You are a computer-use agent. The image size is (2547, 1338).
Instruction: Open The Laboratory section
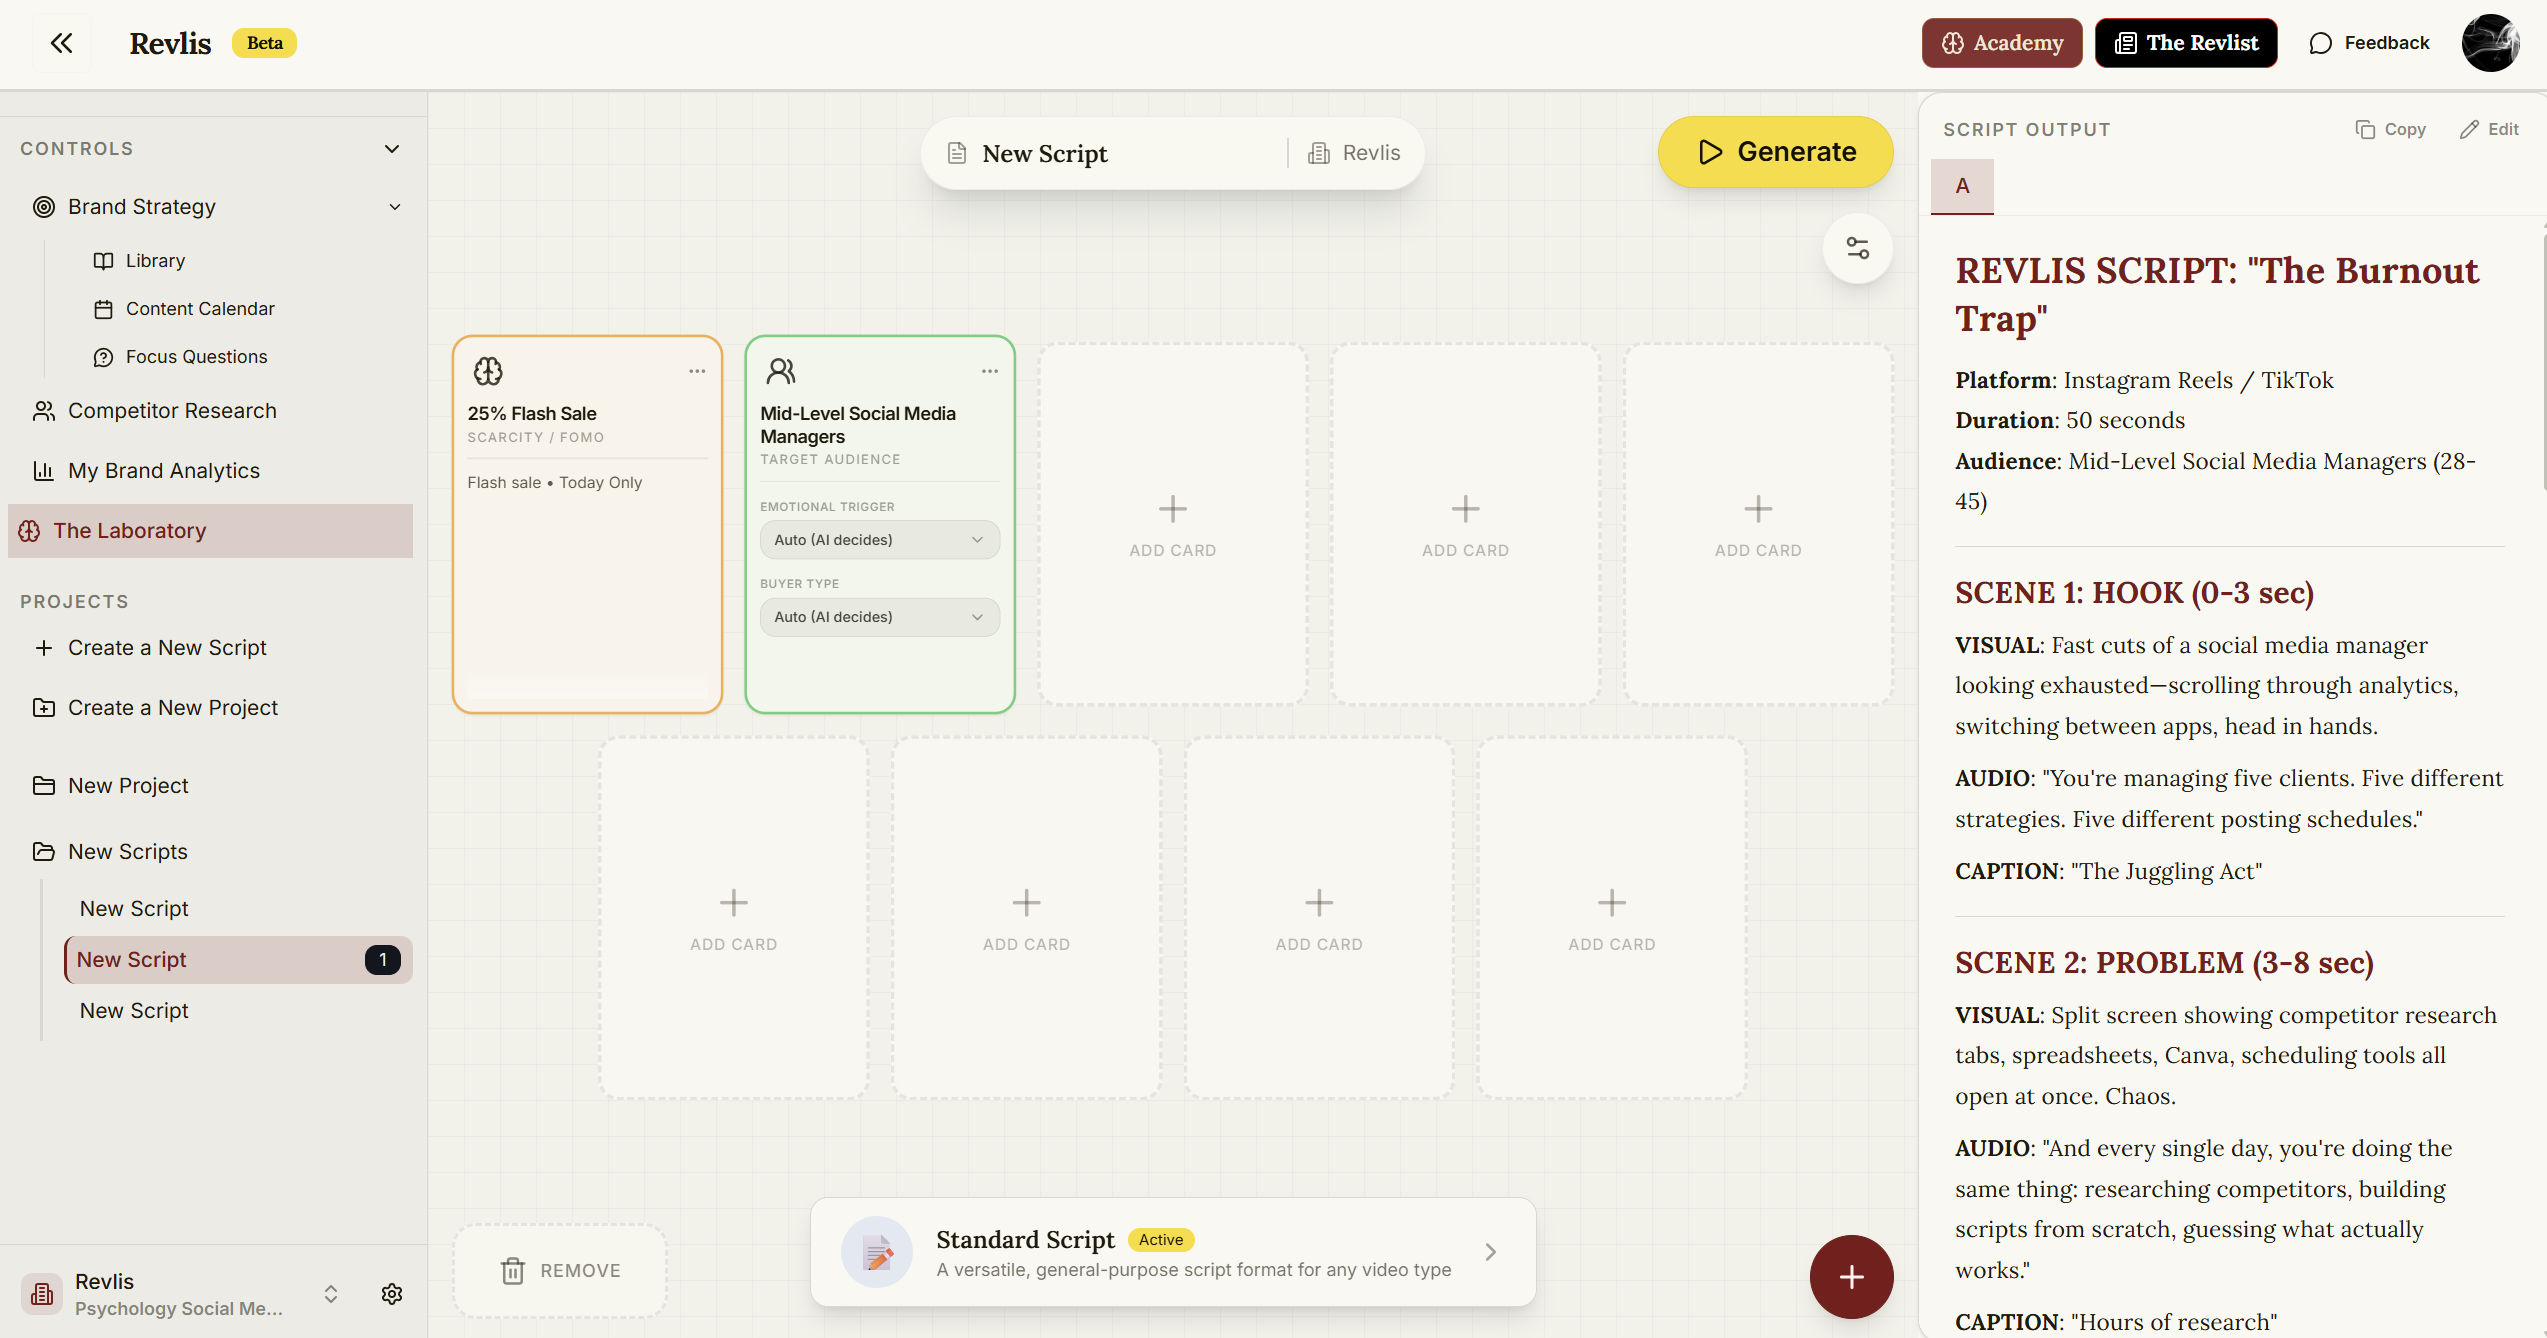129,530
